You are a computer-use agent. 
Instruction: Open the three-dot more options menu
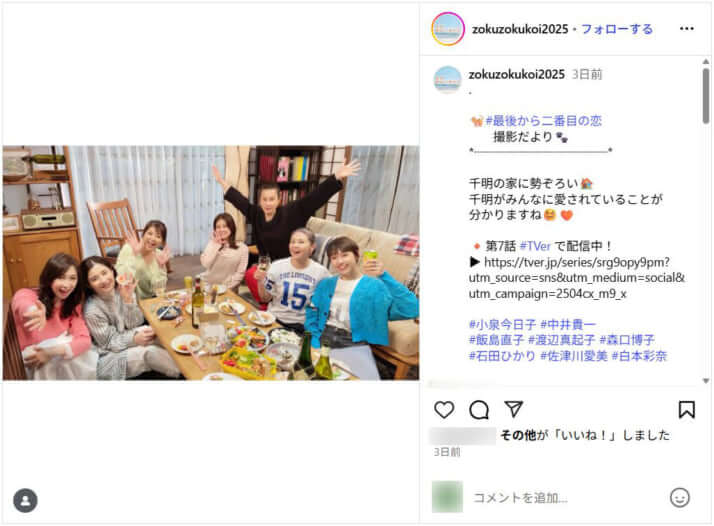[x=687, y=29]
